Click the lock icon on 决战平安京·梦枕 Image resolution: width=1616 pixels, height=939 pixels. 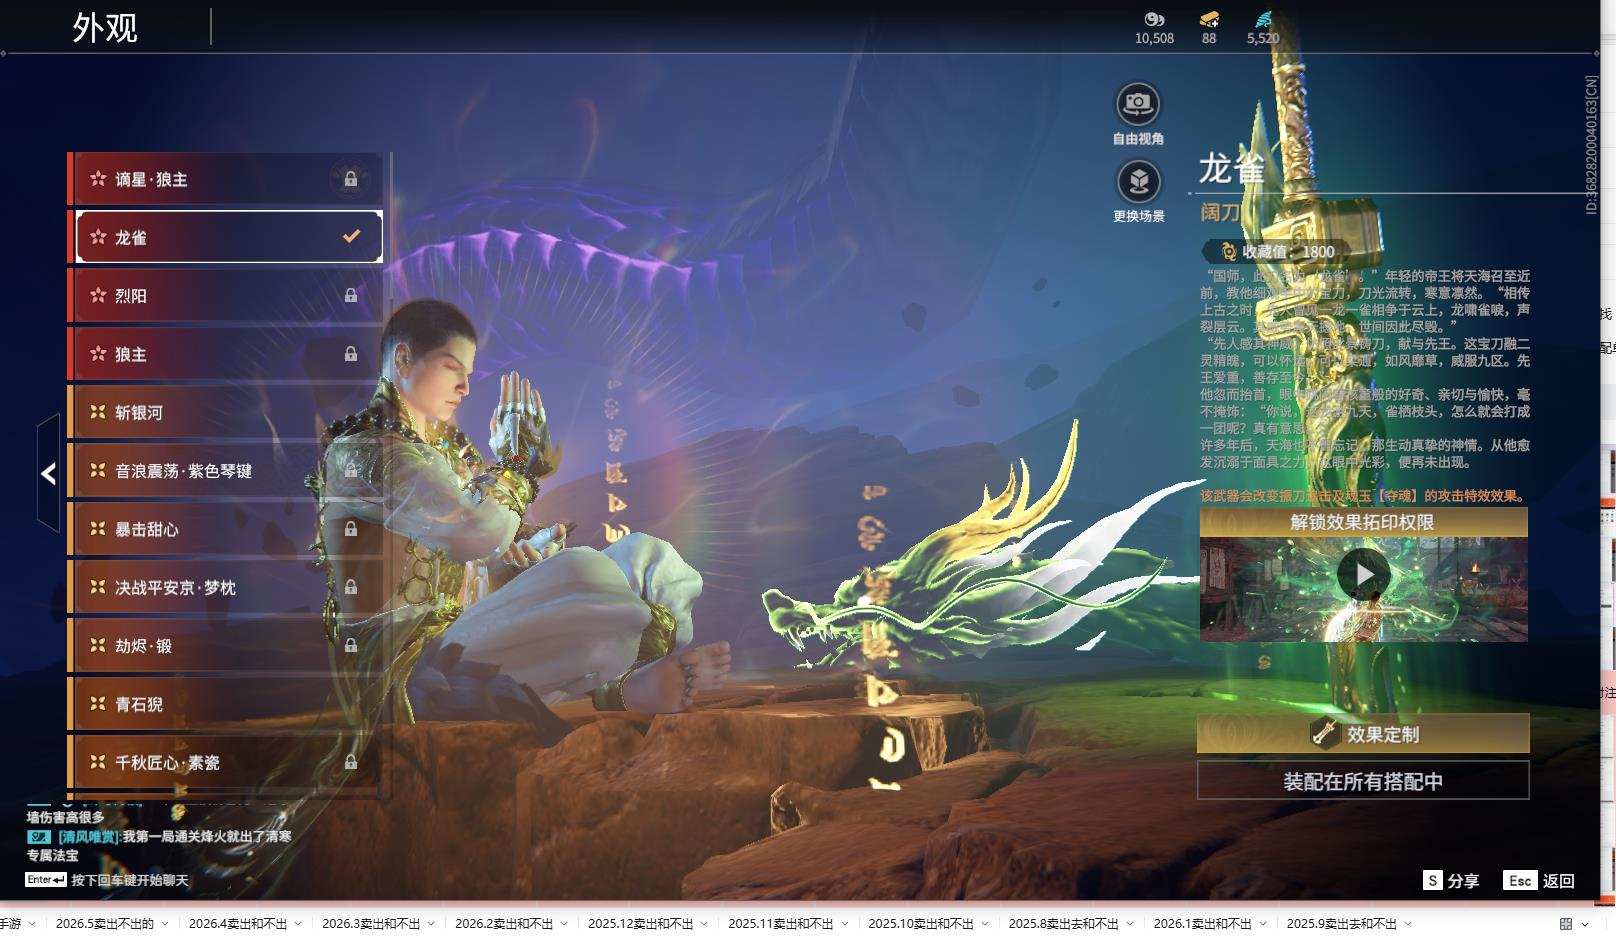351,587
